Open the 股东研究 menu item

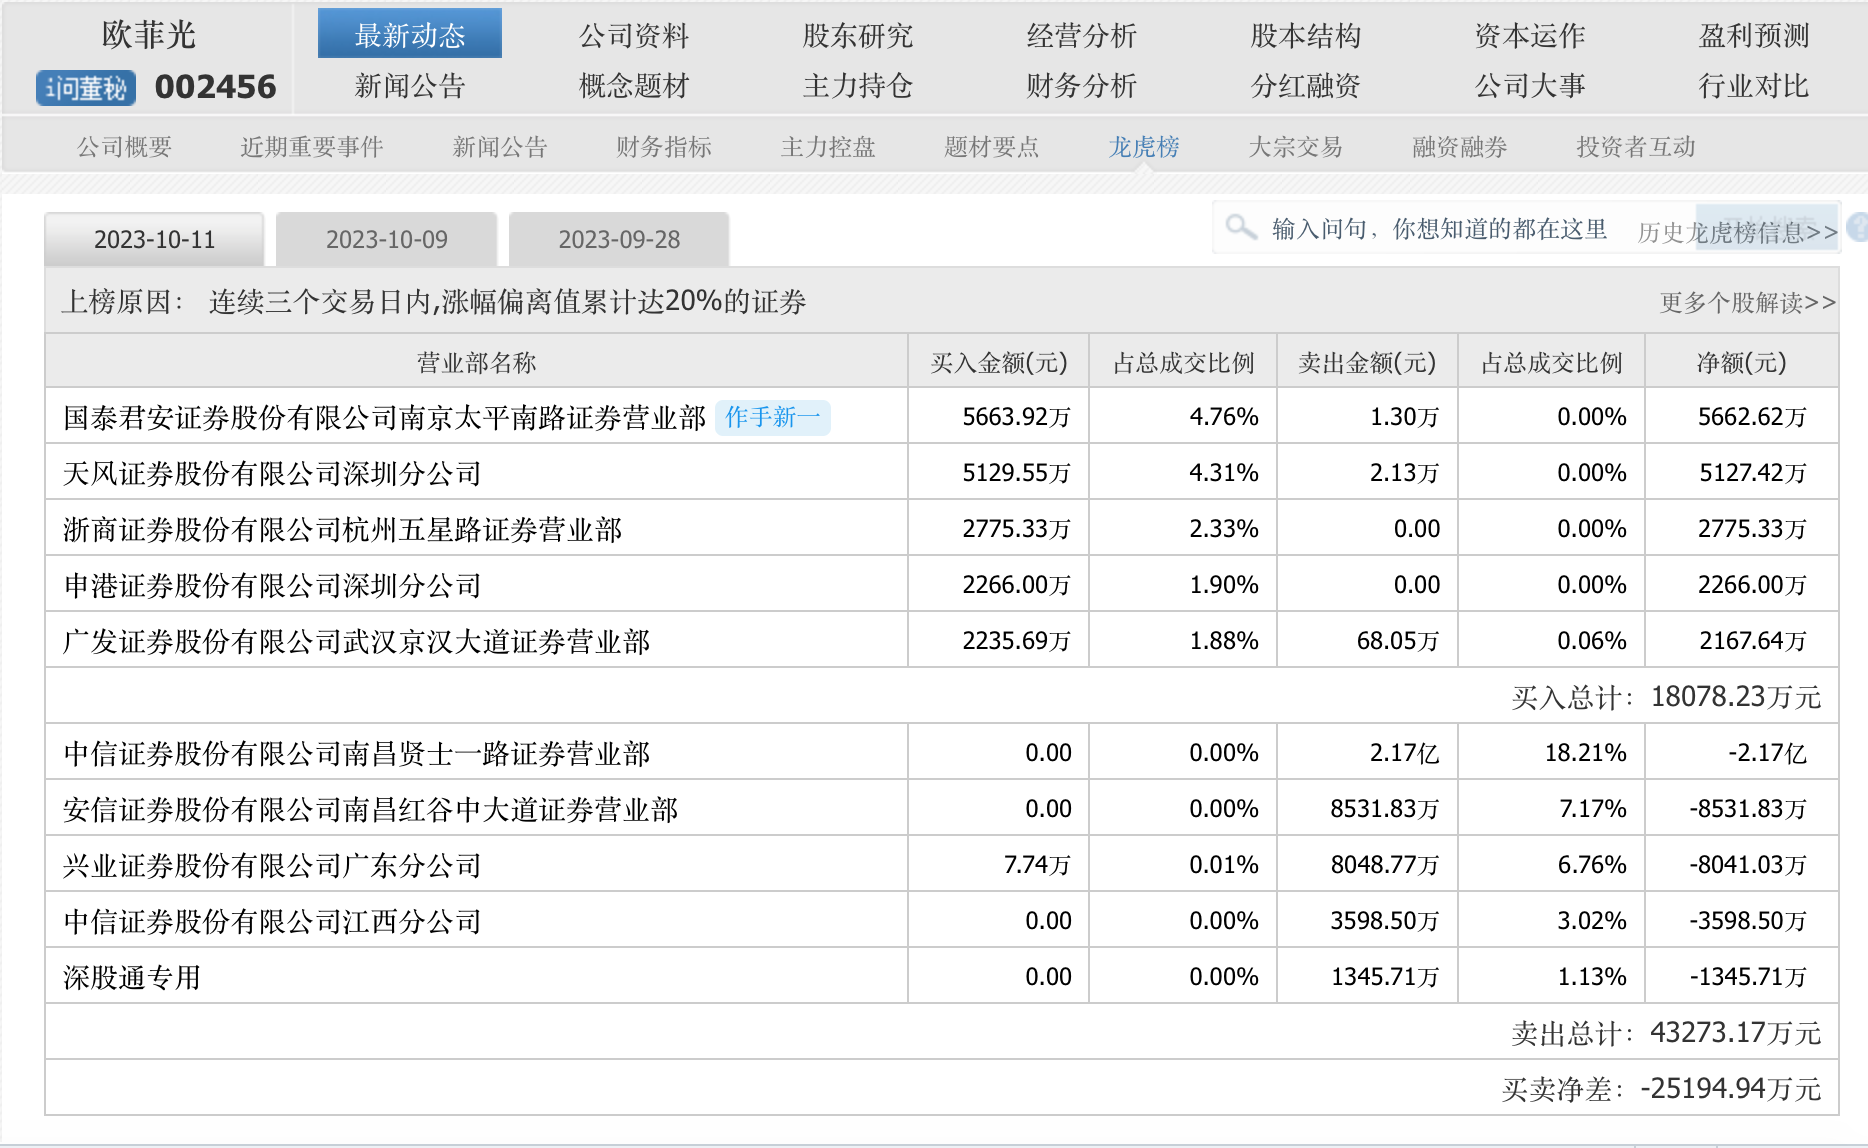coord(857,36)
